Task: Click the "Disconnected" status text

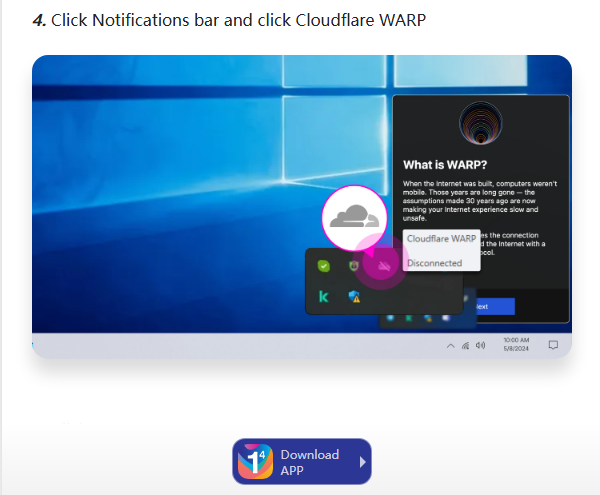Action: pos(434,263)
